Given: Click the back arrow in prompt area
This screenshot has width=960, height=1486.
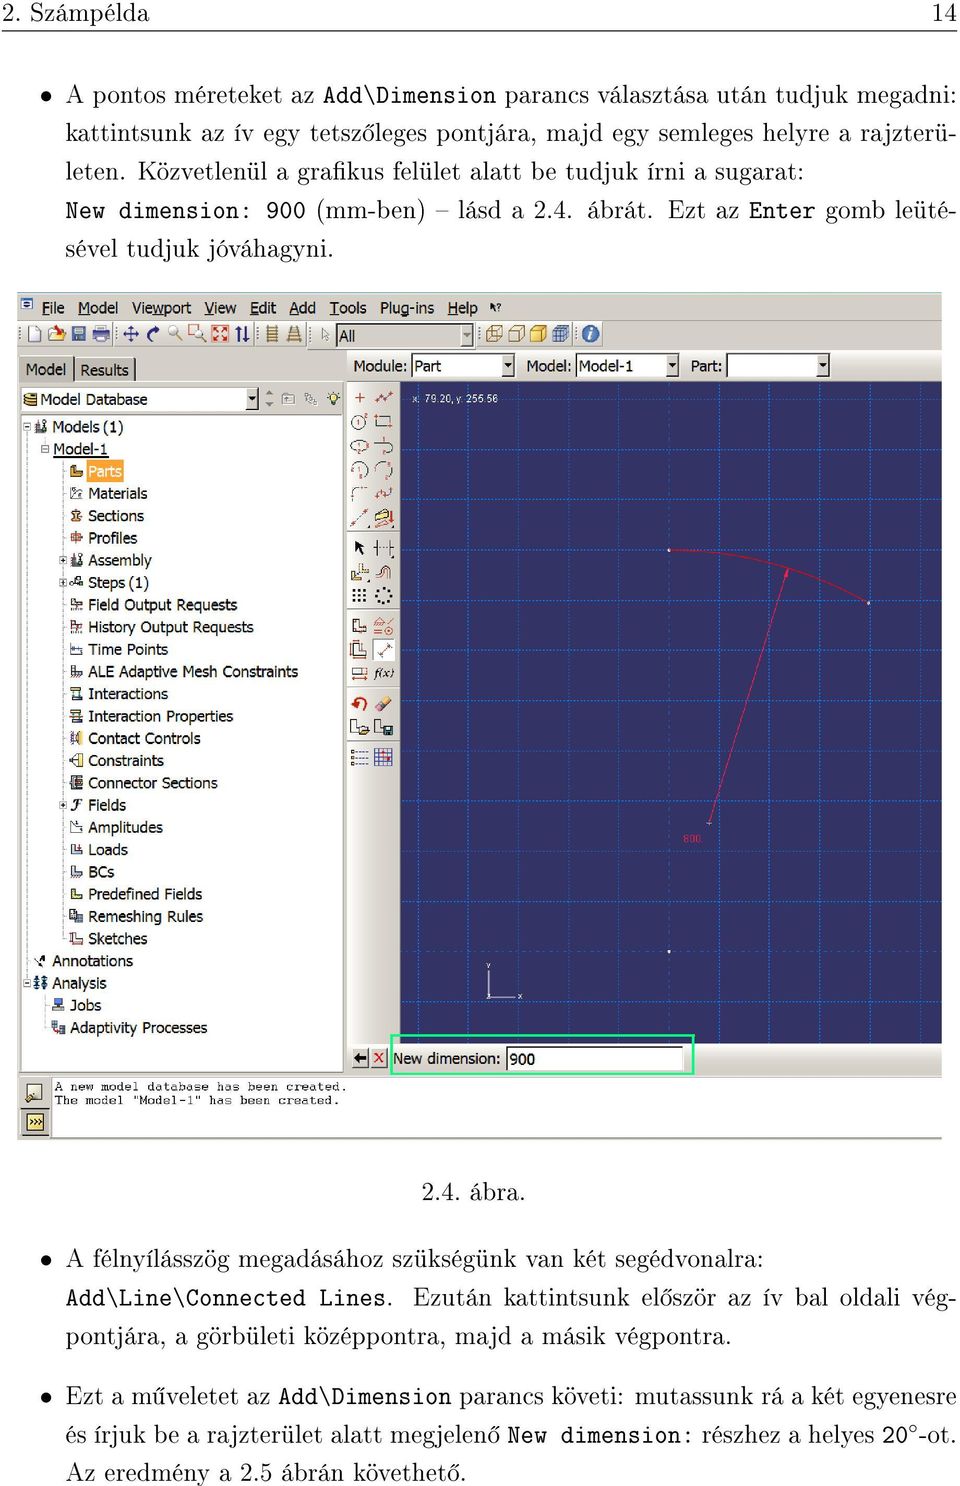Looking at the screenshot, I should pyautogui.click(x=360, y=1058).
